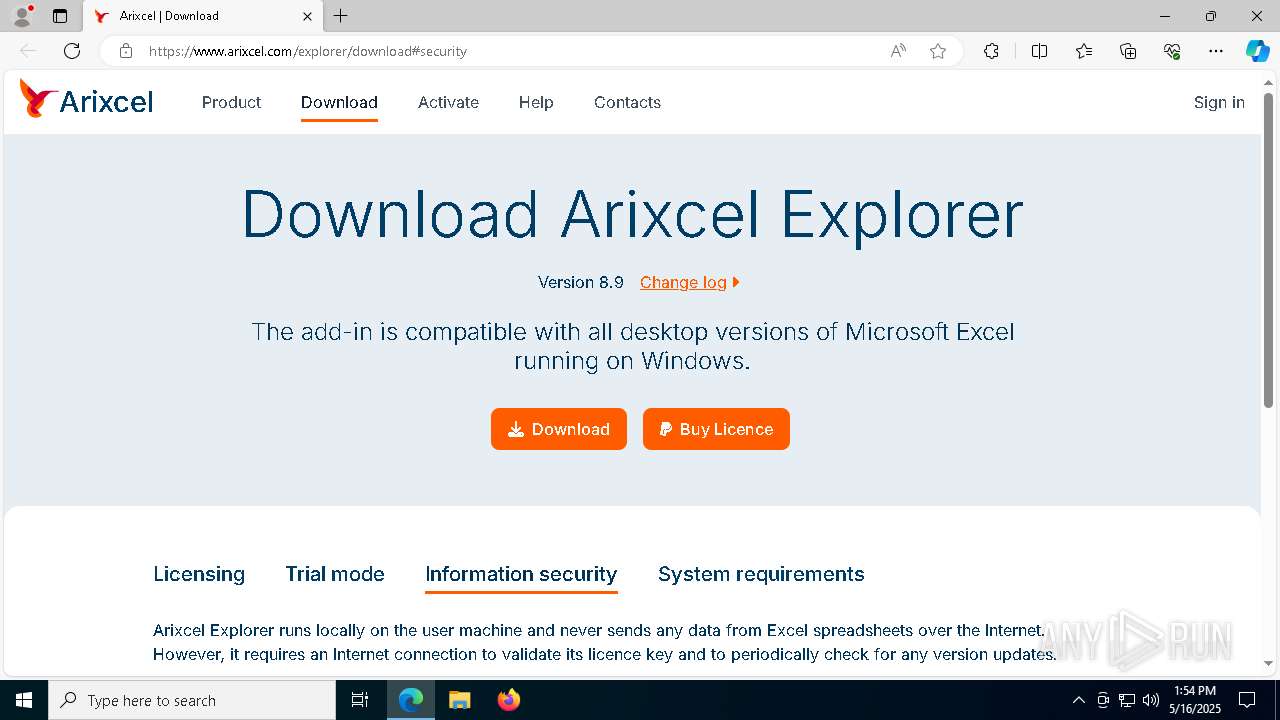Select the Download nav item
1280x720 pixels.
coord(339,102)
